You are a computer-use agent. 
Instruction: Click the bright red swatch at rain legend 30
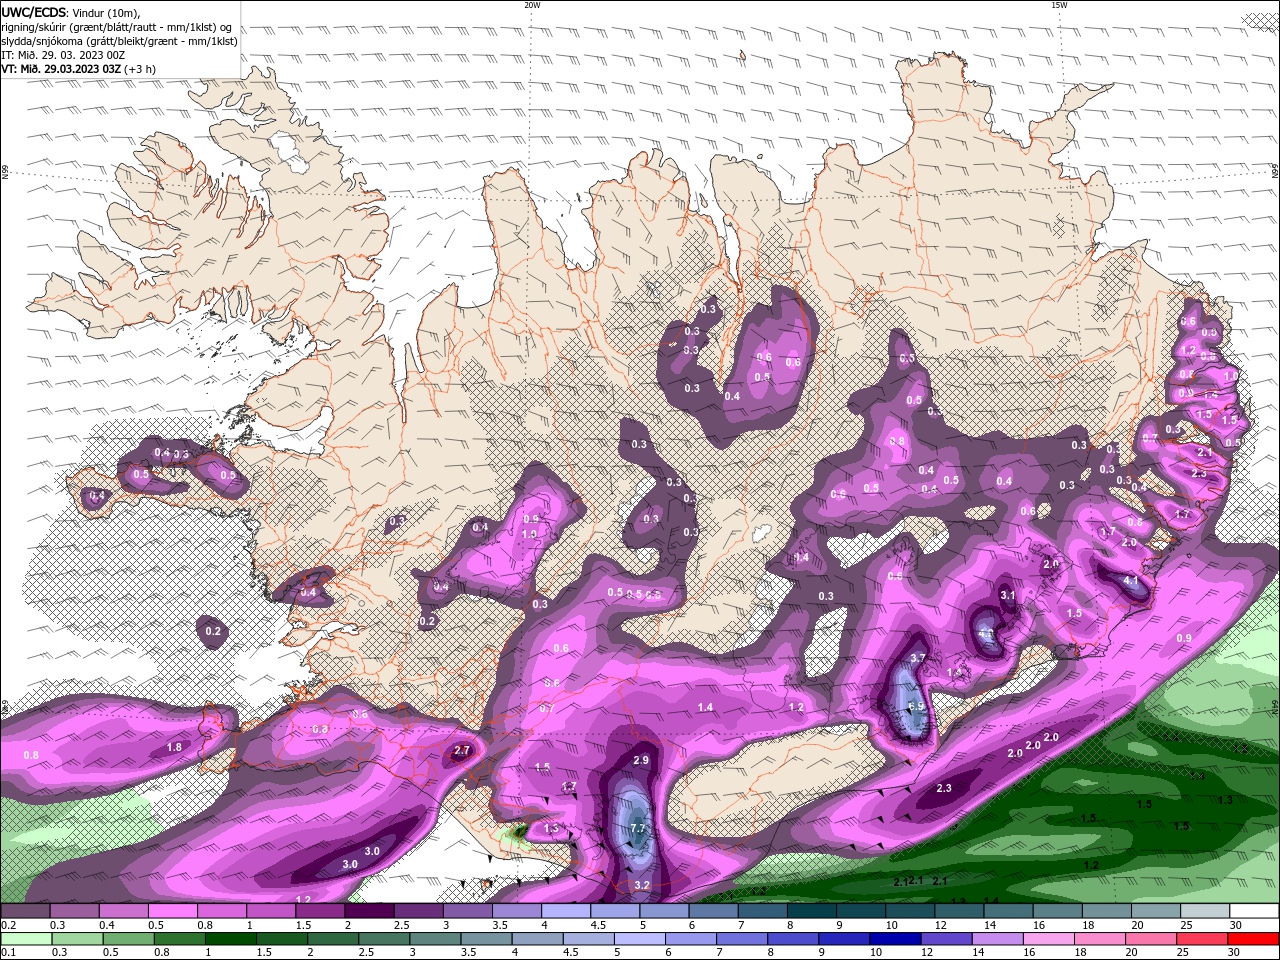[1254, 939]
